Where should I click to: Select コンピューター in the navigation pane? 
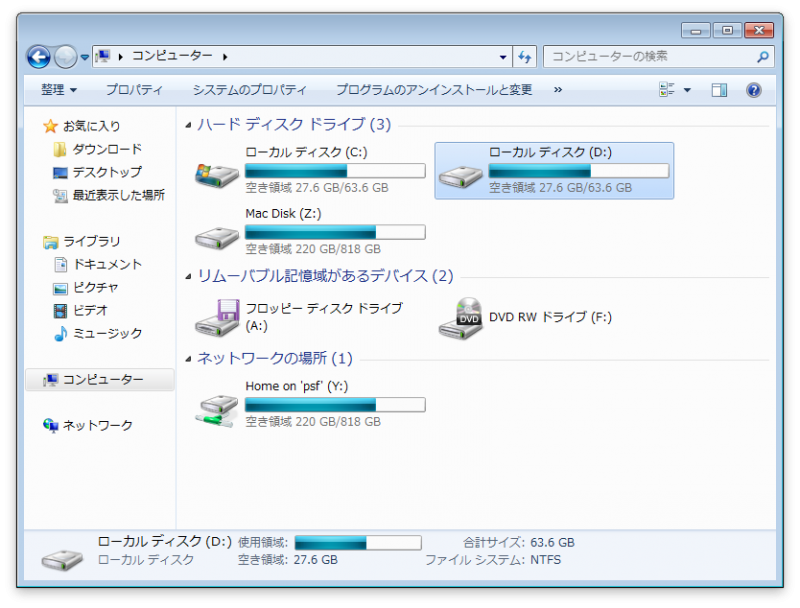(100, 379)
